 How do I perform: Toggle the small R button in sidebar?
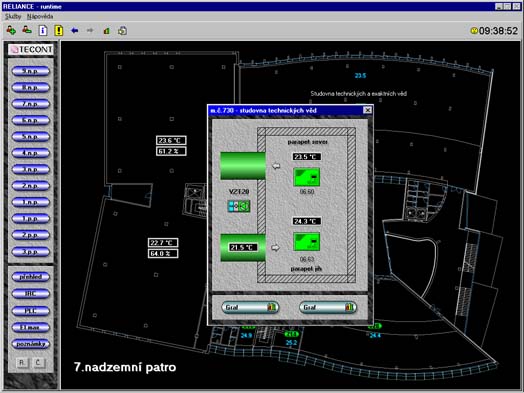tap(22, 363)
